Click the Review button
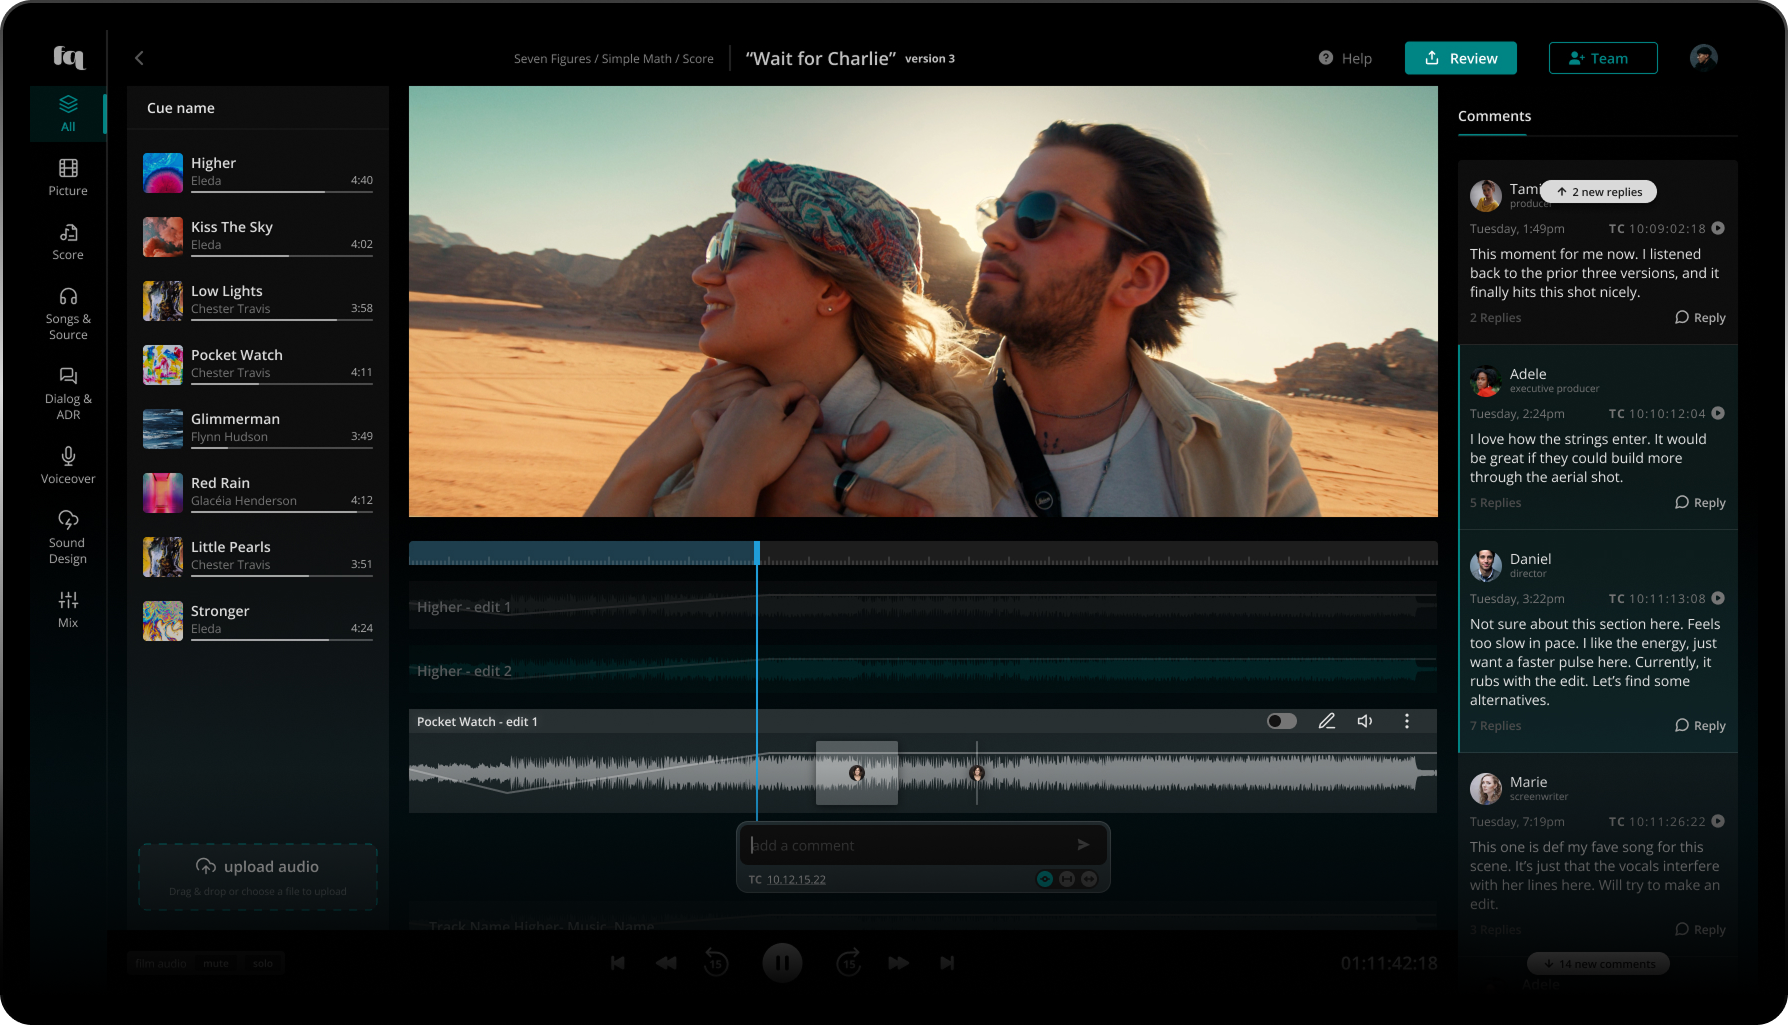1788x1025 pixels. (1460, 58)
